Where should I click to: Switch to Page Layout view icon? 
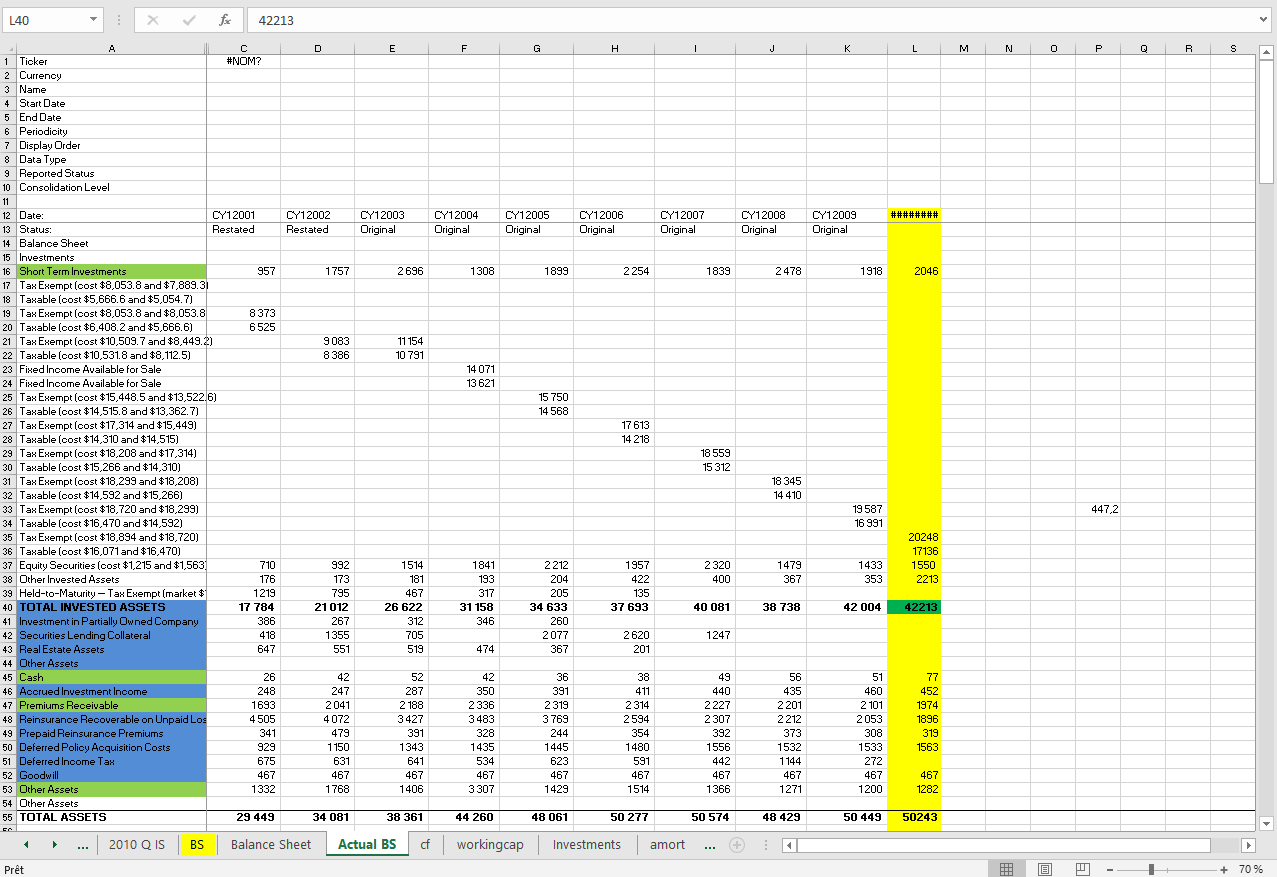point(1041,869)
